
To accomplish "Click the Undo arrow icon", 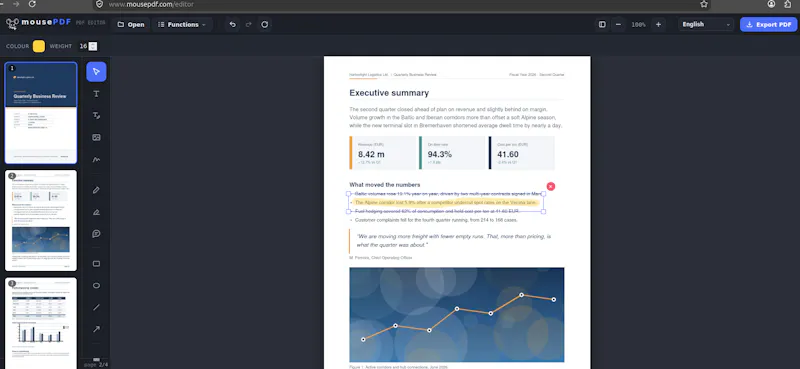I will (x=233, y=24).
